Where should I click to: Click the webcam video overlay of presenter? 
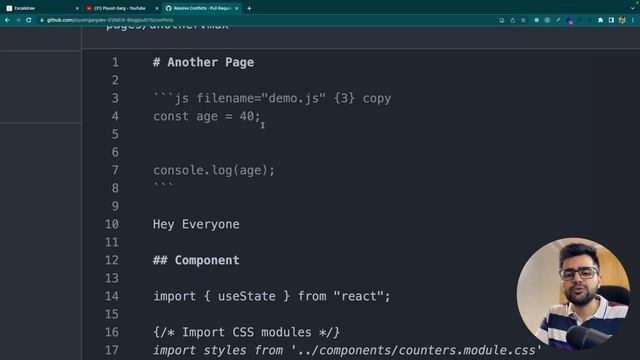573,294
